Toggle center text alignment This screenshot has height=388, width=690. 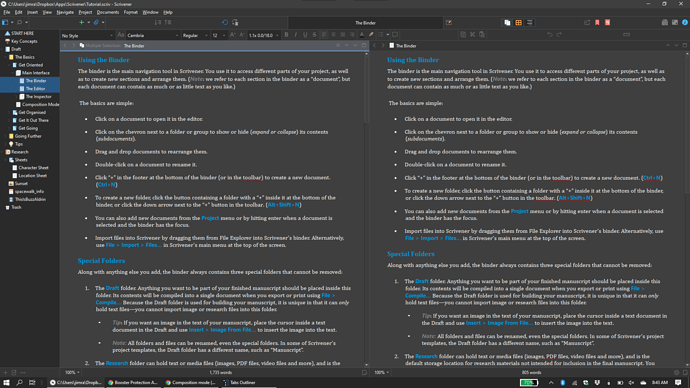[x=334, y=35]
